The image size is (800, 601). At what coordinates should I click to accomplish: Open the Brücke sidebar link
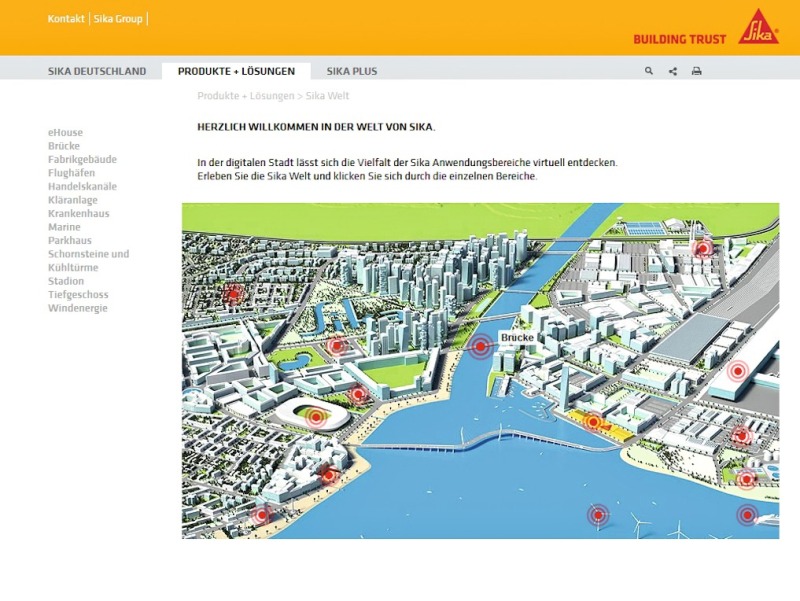(64, 146)
